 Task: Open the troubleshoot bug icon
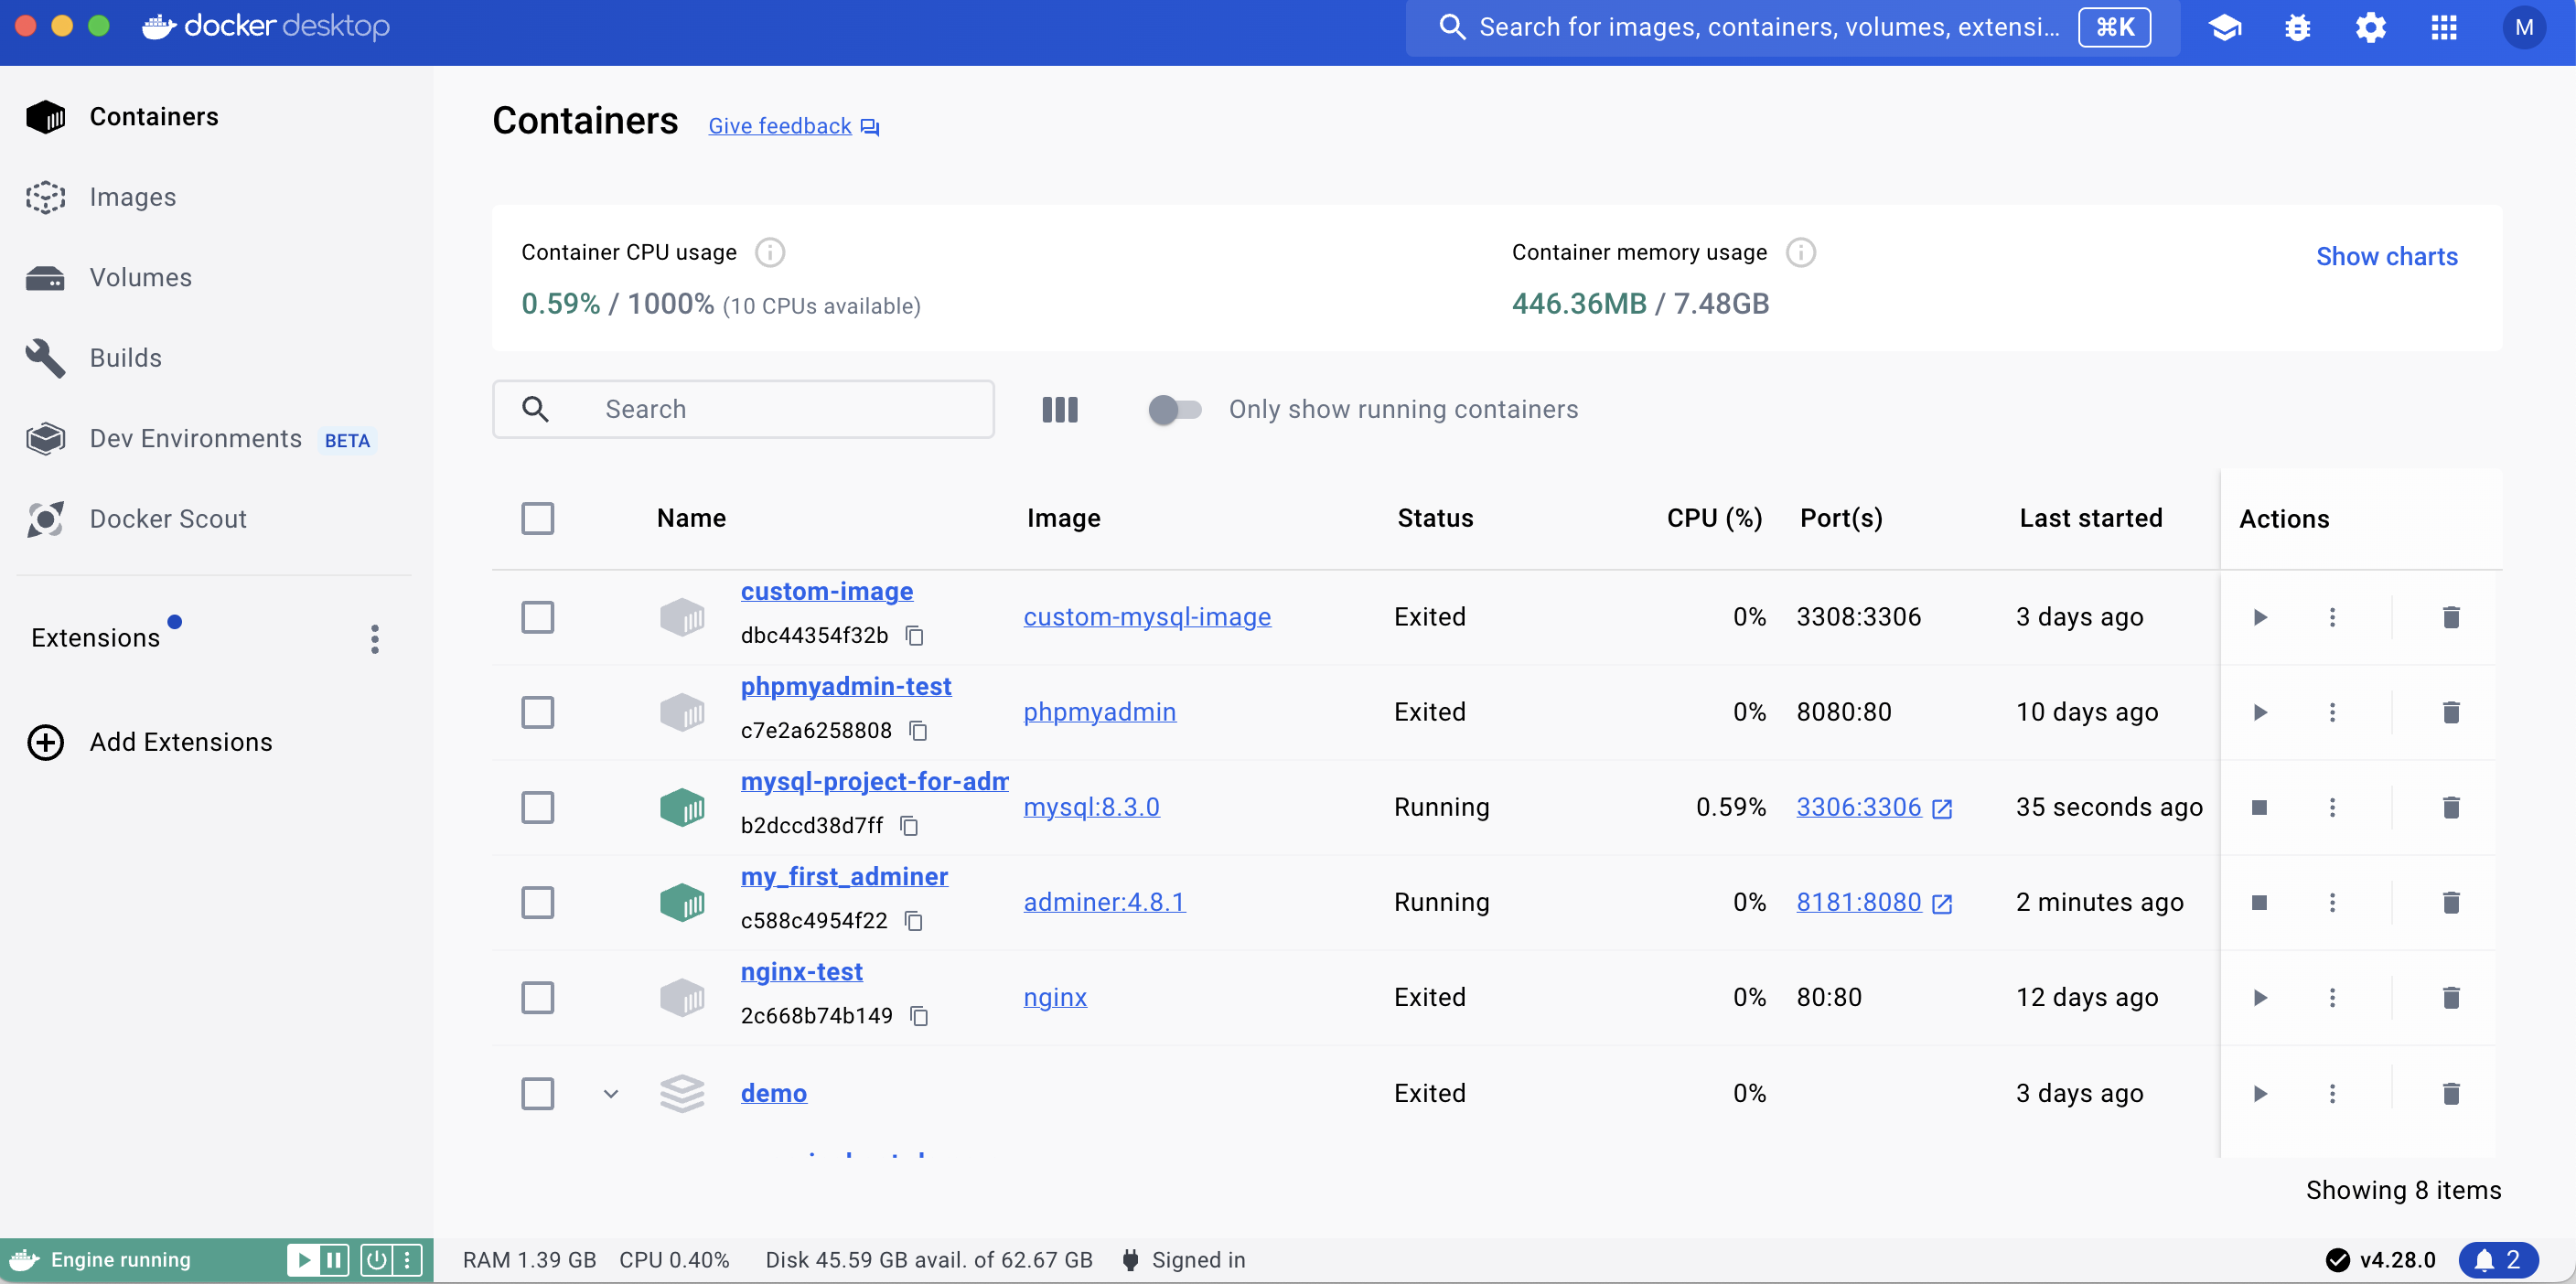pyautogui.click(x=2297, y=27)
